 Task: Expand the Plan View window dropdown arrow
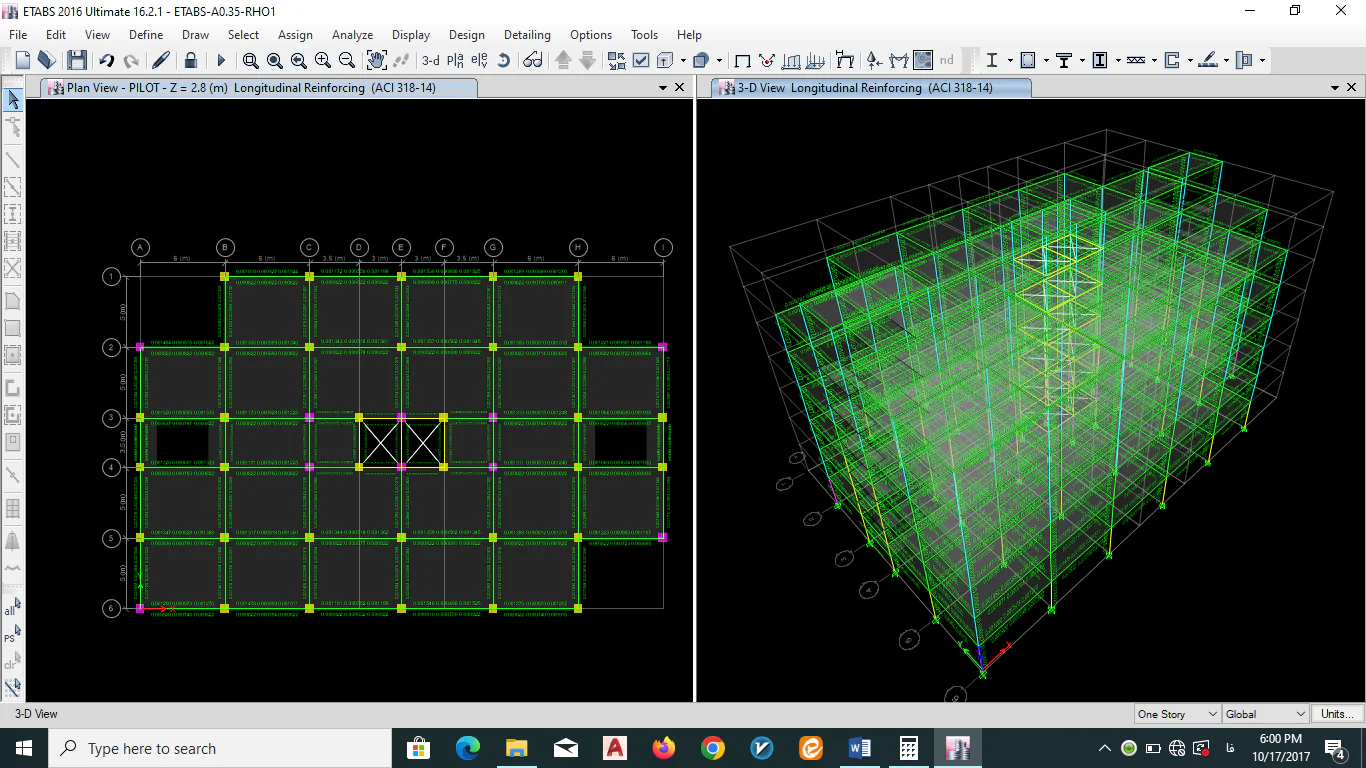click(x=662, y=88)
